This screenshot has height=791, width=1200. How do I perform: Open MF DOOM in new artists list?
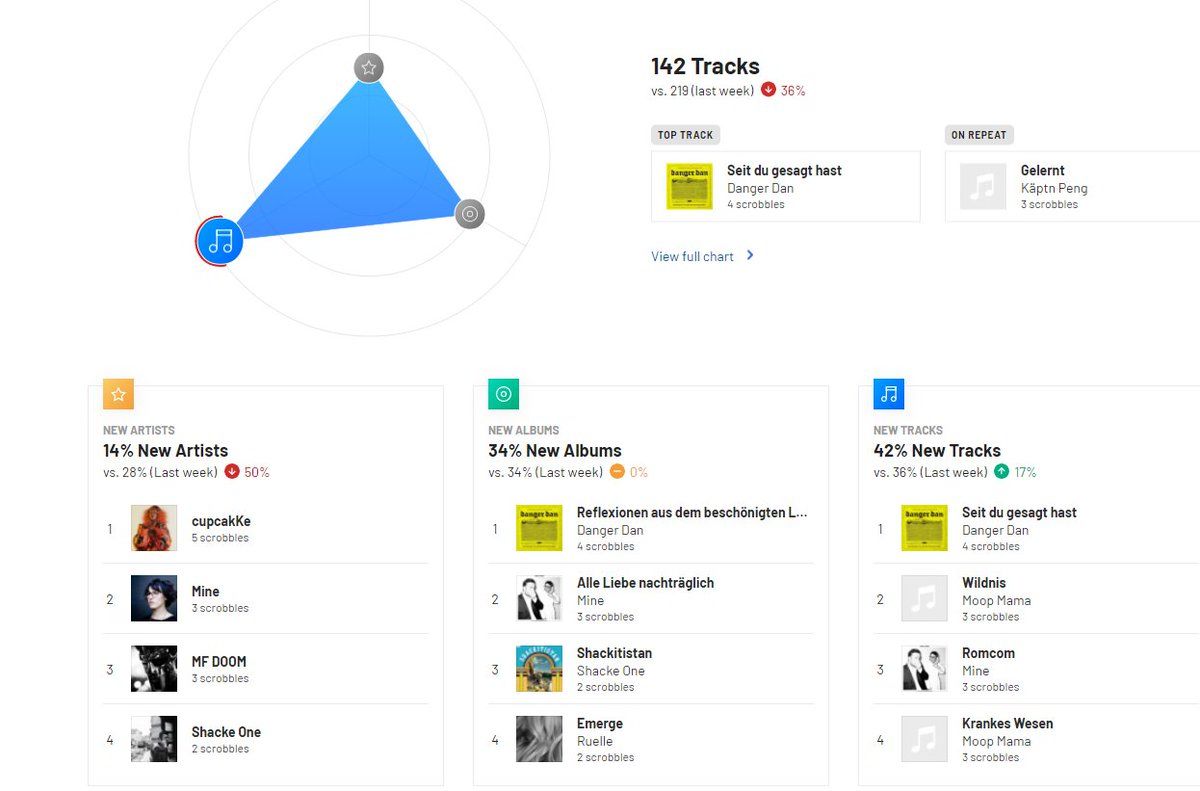click(x=219, y=662)
